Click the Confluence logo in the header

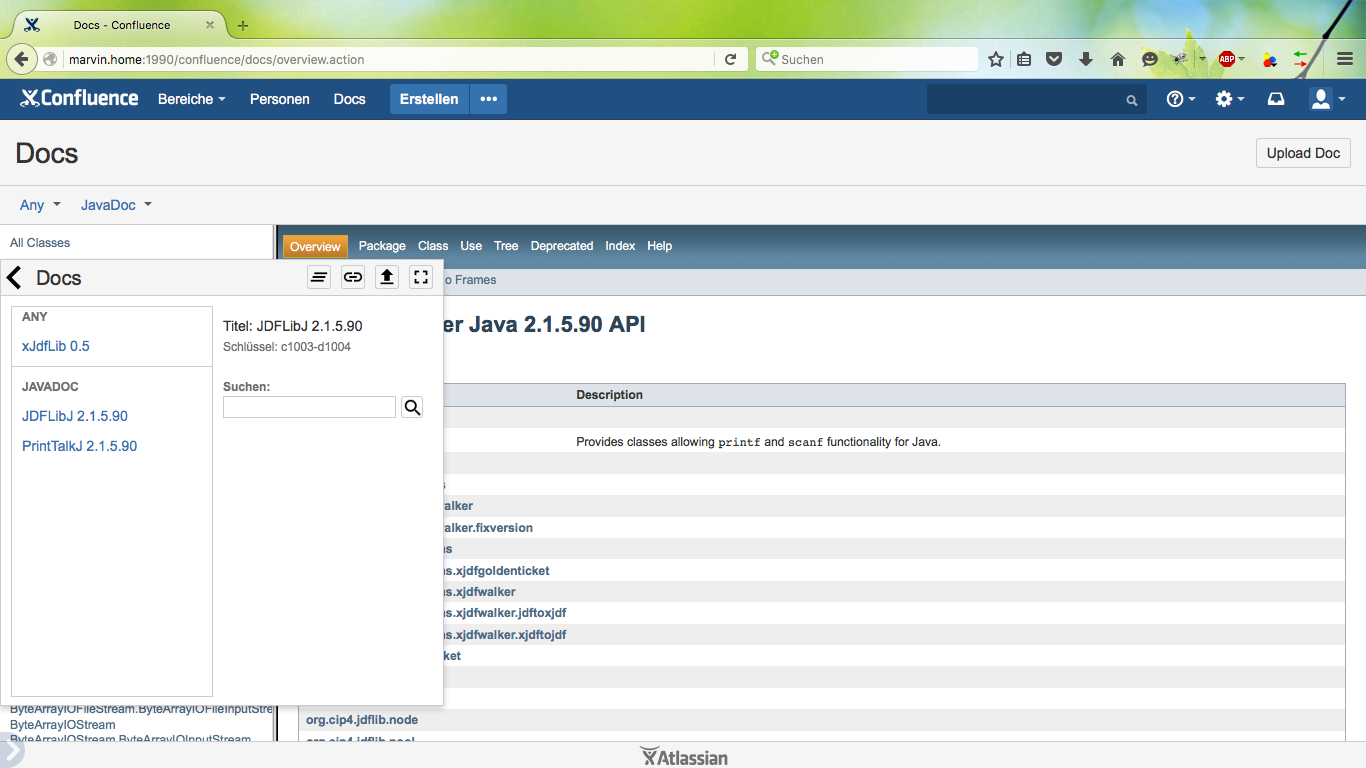(x=79, y=98)
